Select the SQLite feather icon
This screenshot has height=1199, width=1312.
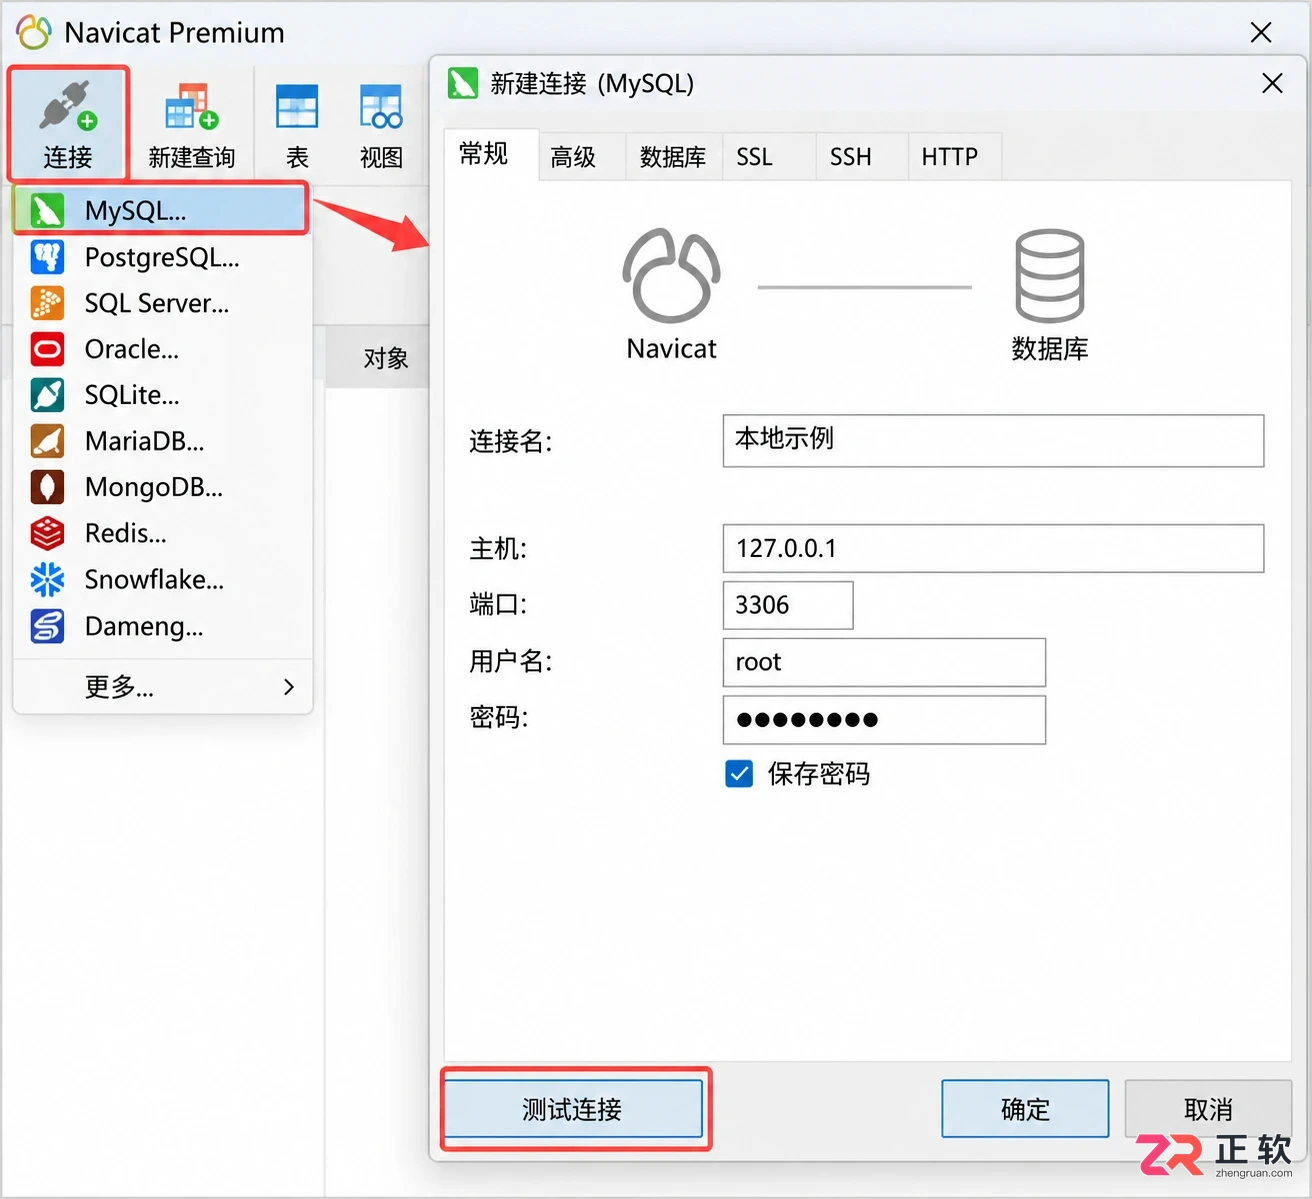(x=47, y=395)
